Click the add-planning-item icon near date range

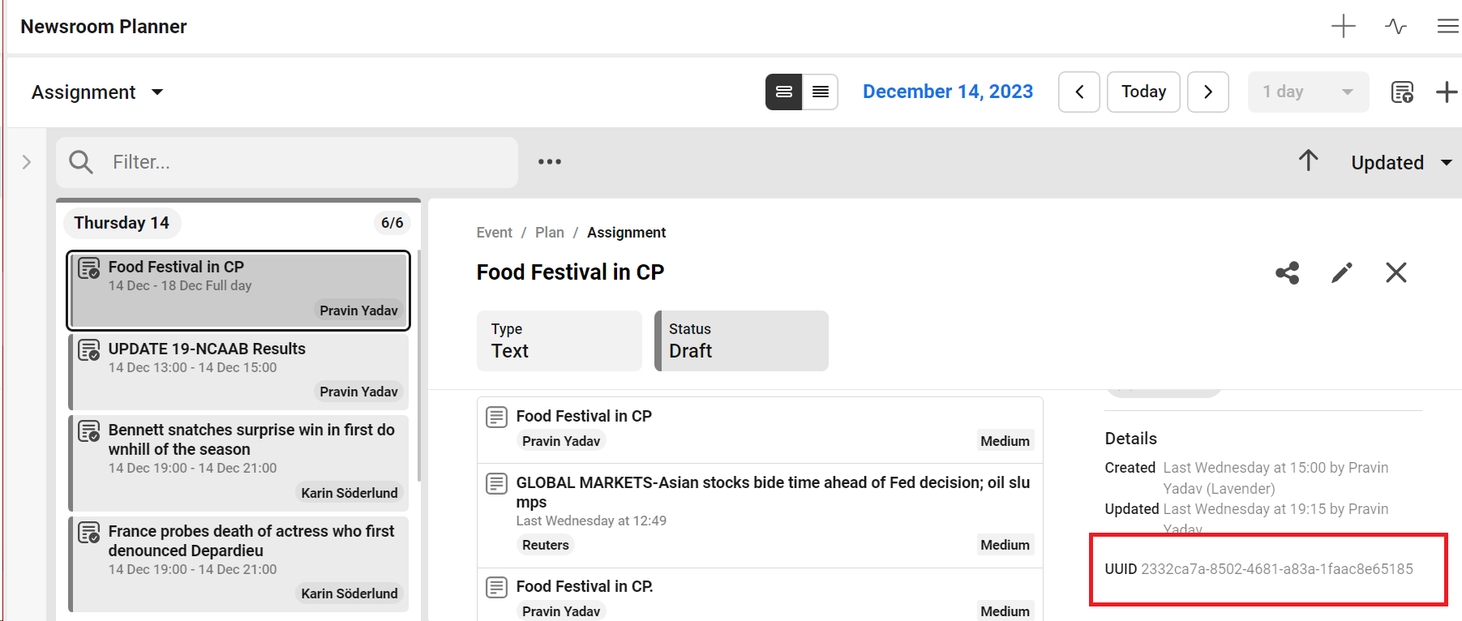tap(1402, 92)
